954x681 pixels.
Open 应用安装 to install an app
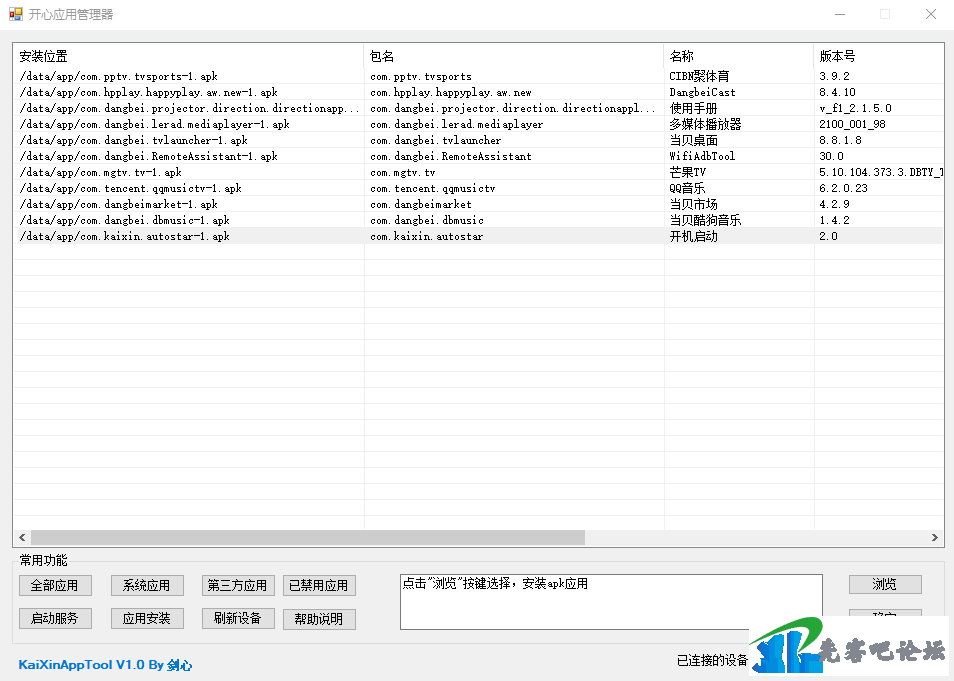coord(147,618)
